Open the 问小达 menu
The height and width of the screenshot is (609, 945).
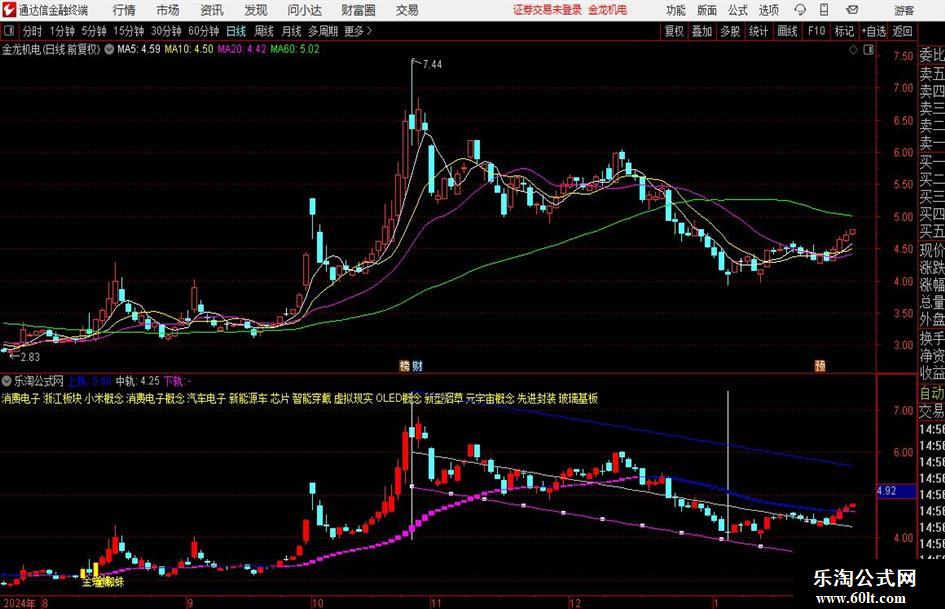(304, 10)
